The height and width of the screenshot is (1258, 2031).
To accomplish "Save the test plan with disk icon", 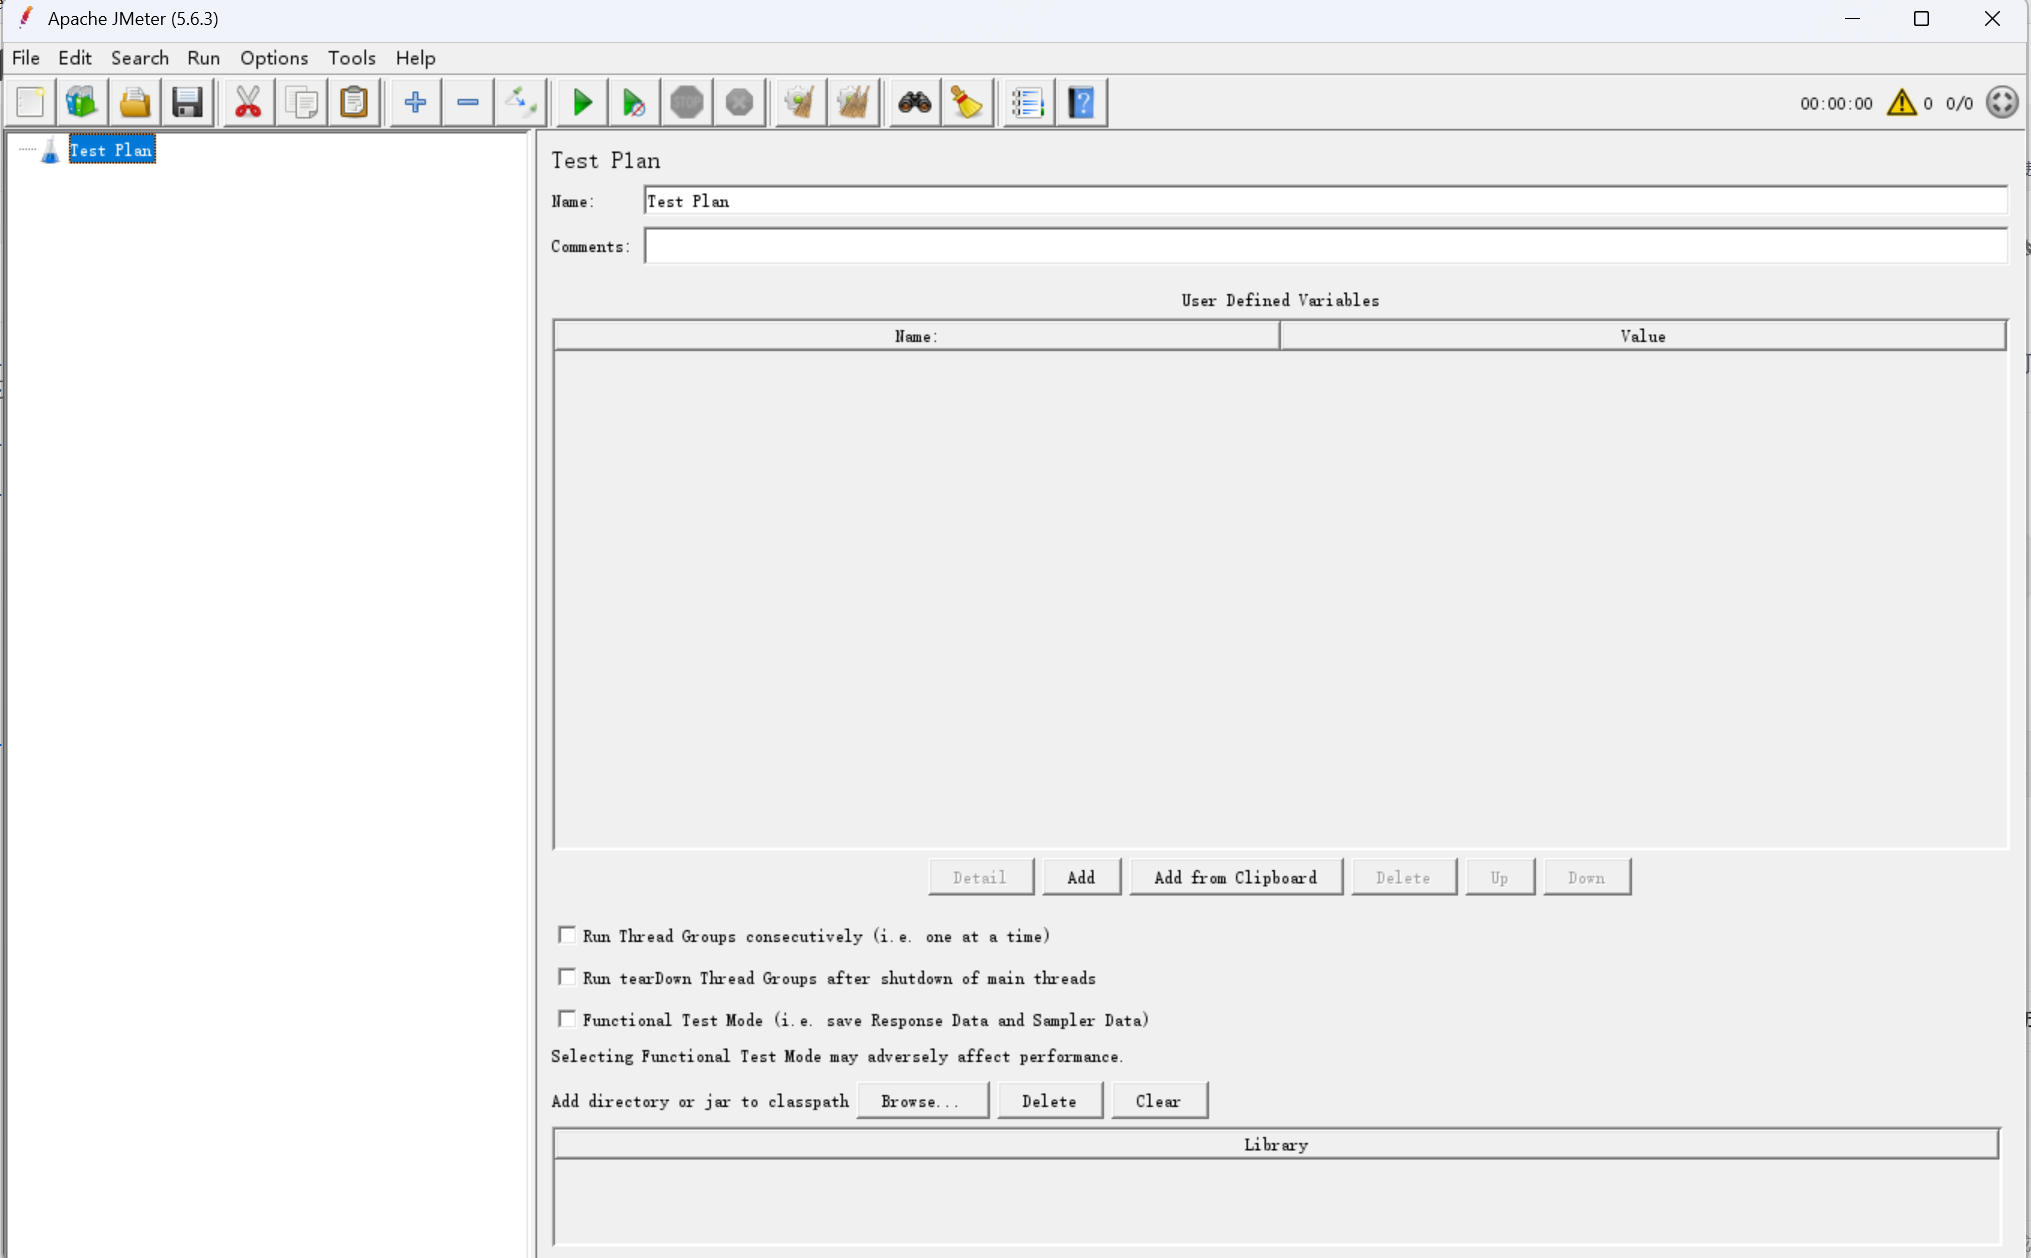I will tap(188, 102).
